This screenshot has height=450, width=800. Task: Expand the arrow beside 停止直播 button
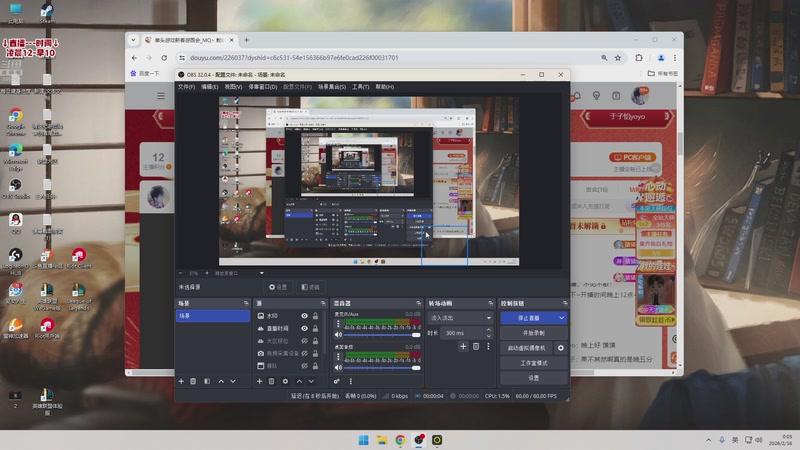point(562,318)
